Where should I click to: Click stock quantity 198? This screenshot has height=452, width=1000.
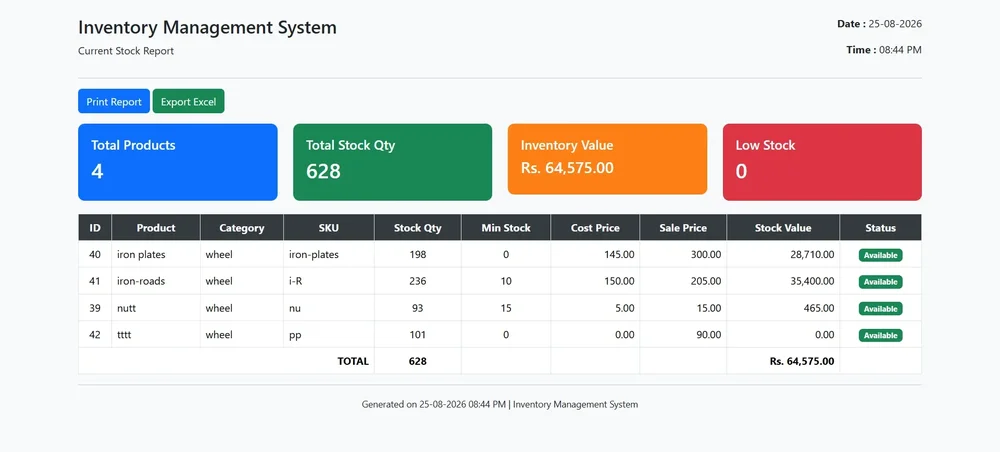point(418,254)
